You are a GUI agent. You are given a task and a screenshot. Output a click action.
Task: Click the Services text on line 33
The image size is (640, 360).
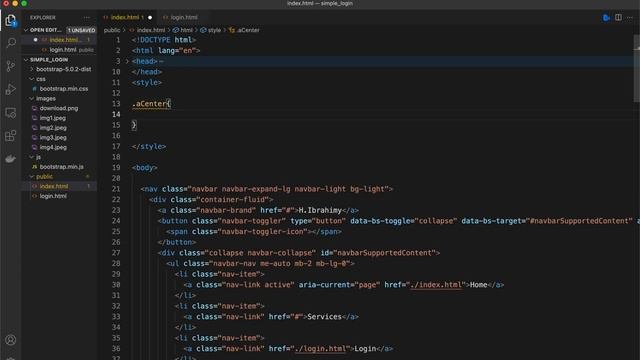pos(324,316)
